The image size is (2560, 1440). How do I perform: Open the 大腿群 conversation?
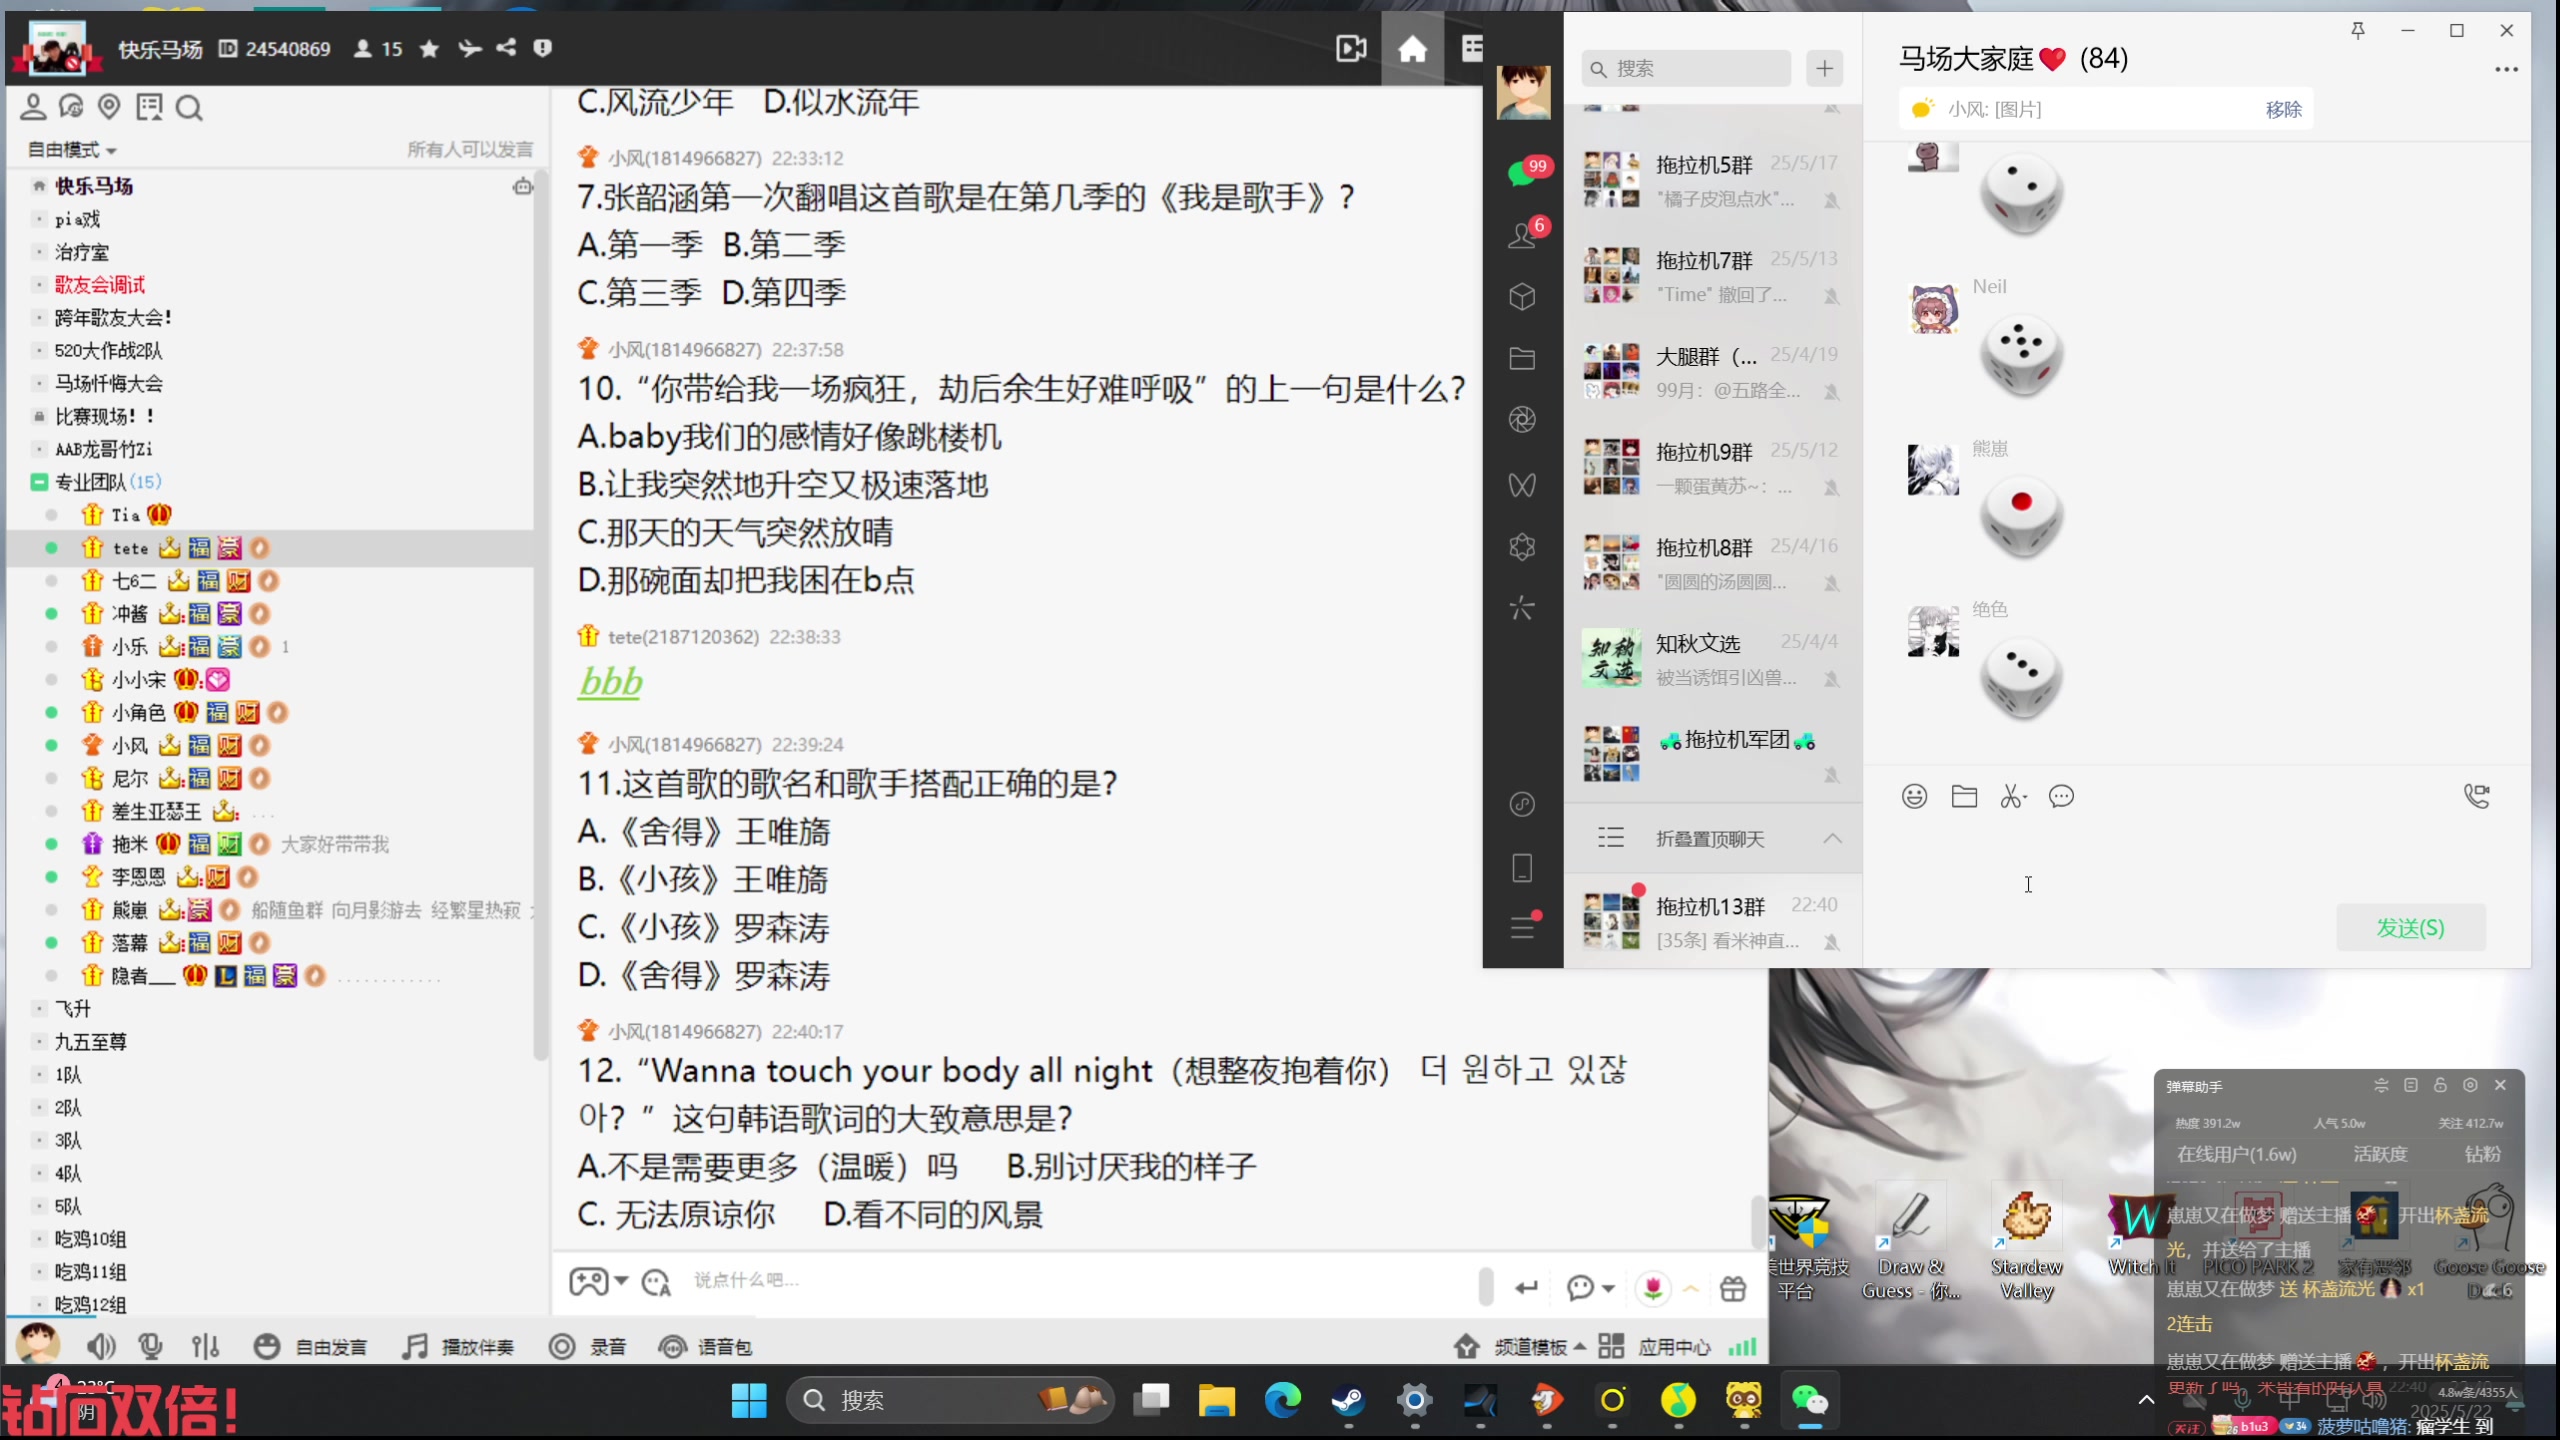coord(1713,372)
